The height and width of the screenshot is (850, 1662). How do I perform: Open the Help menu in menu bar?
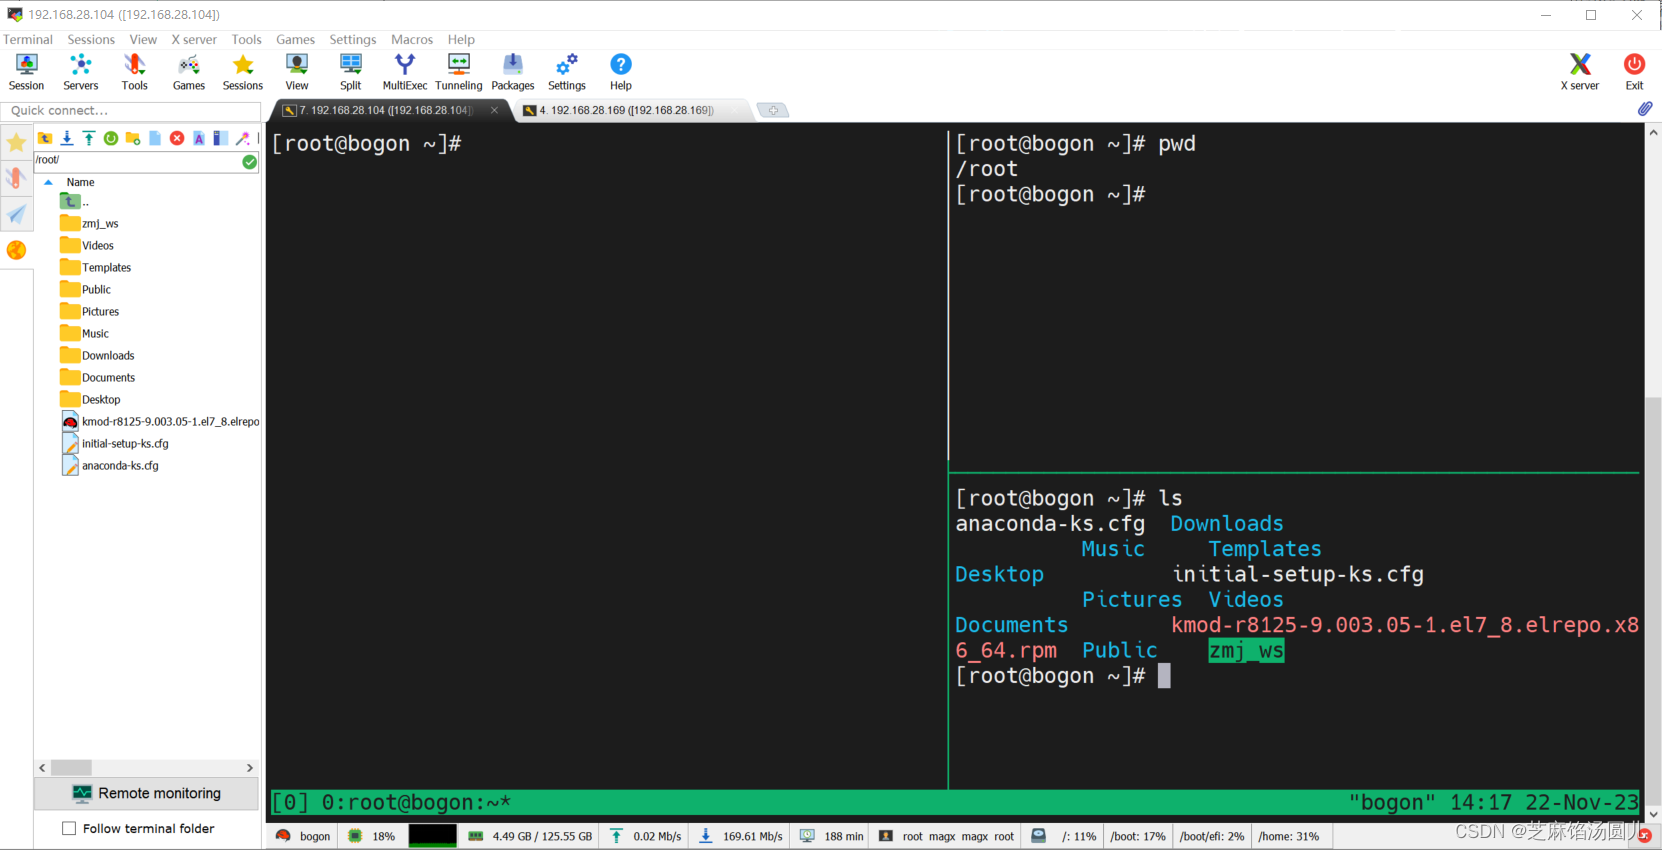(x=461, y=39)
